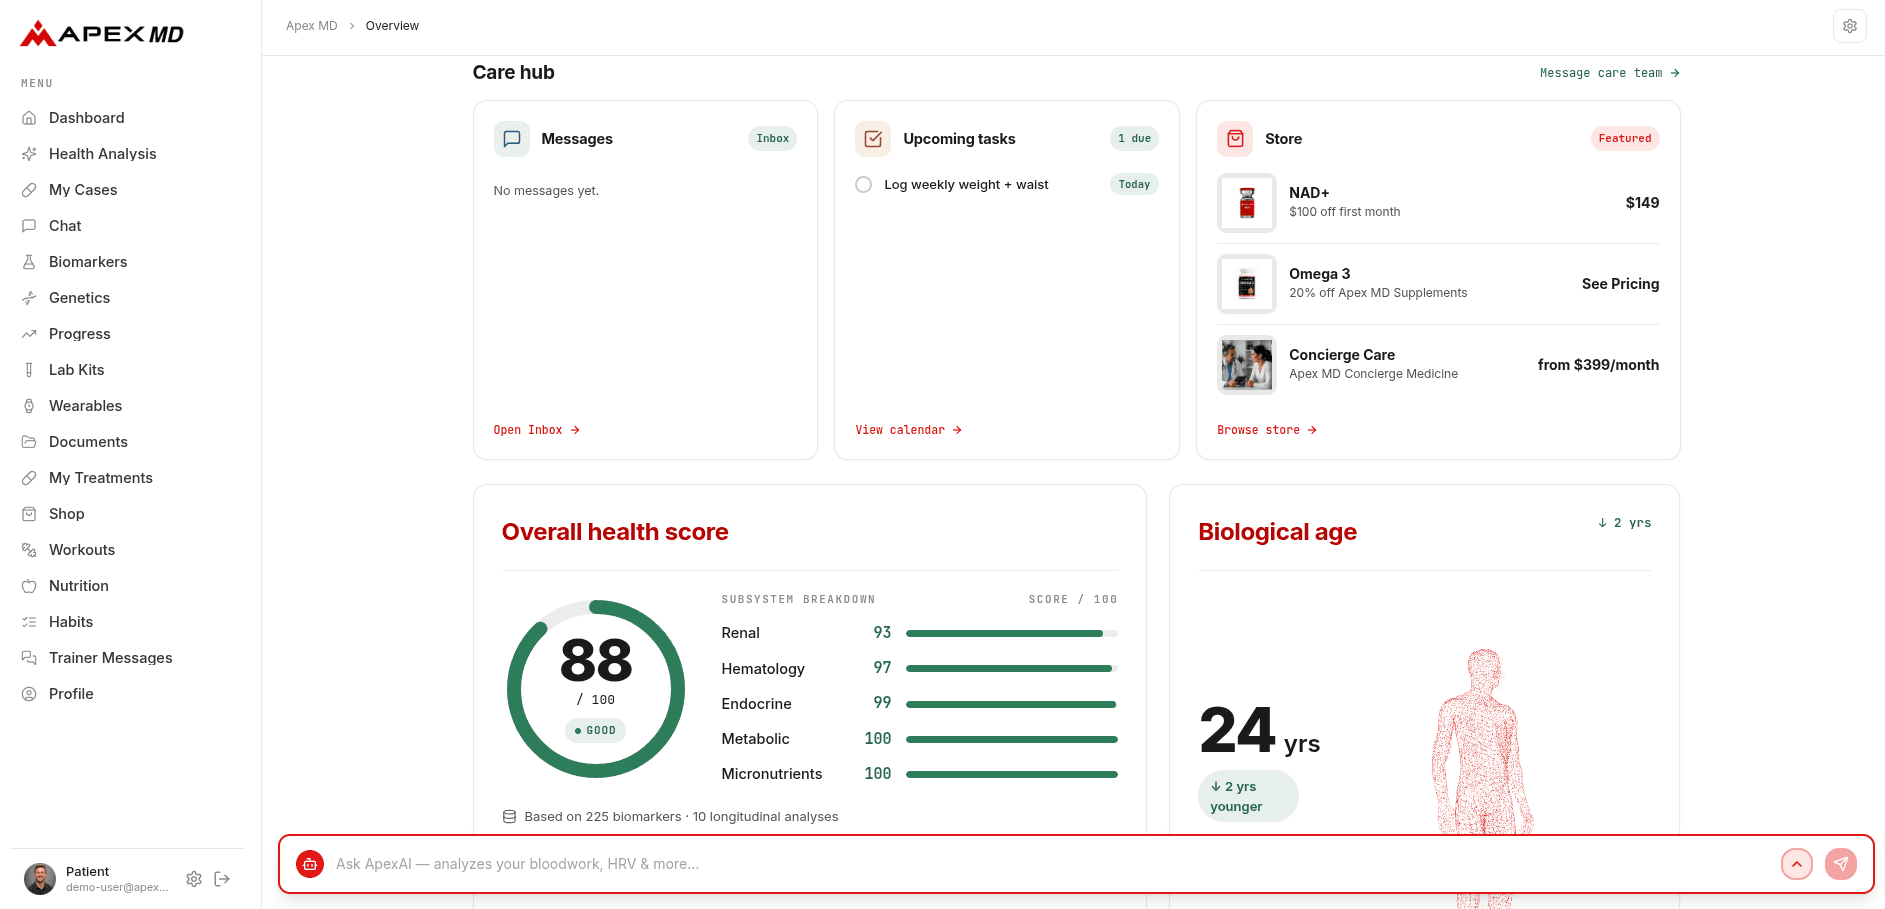This screenshot has height=909, width=1885.
Task: Expand ApexAI chat with up chevron
Action: 1797,864
